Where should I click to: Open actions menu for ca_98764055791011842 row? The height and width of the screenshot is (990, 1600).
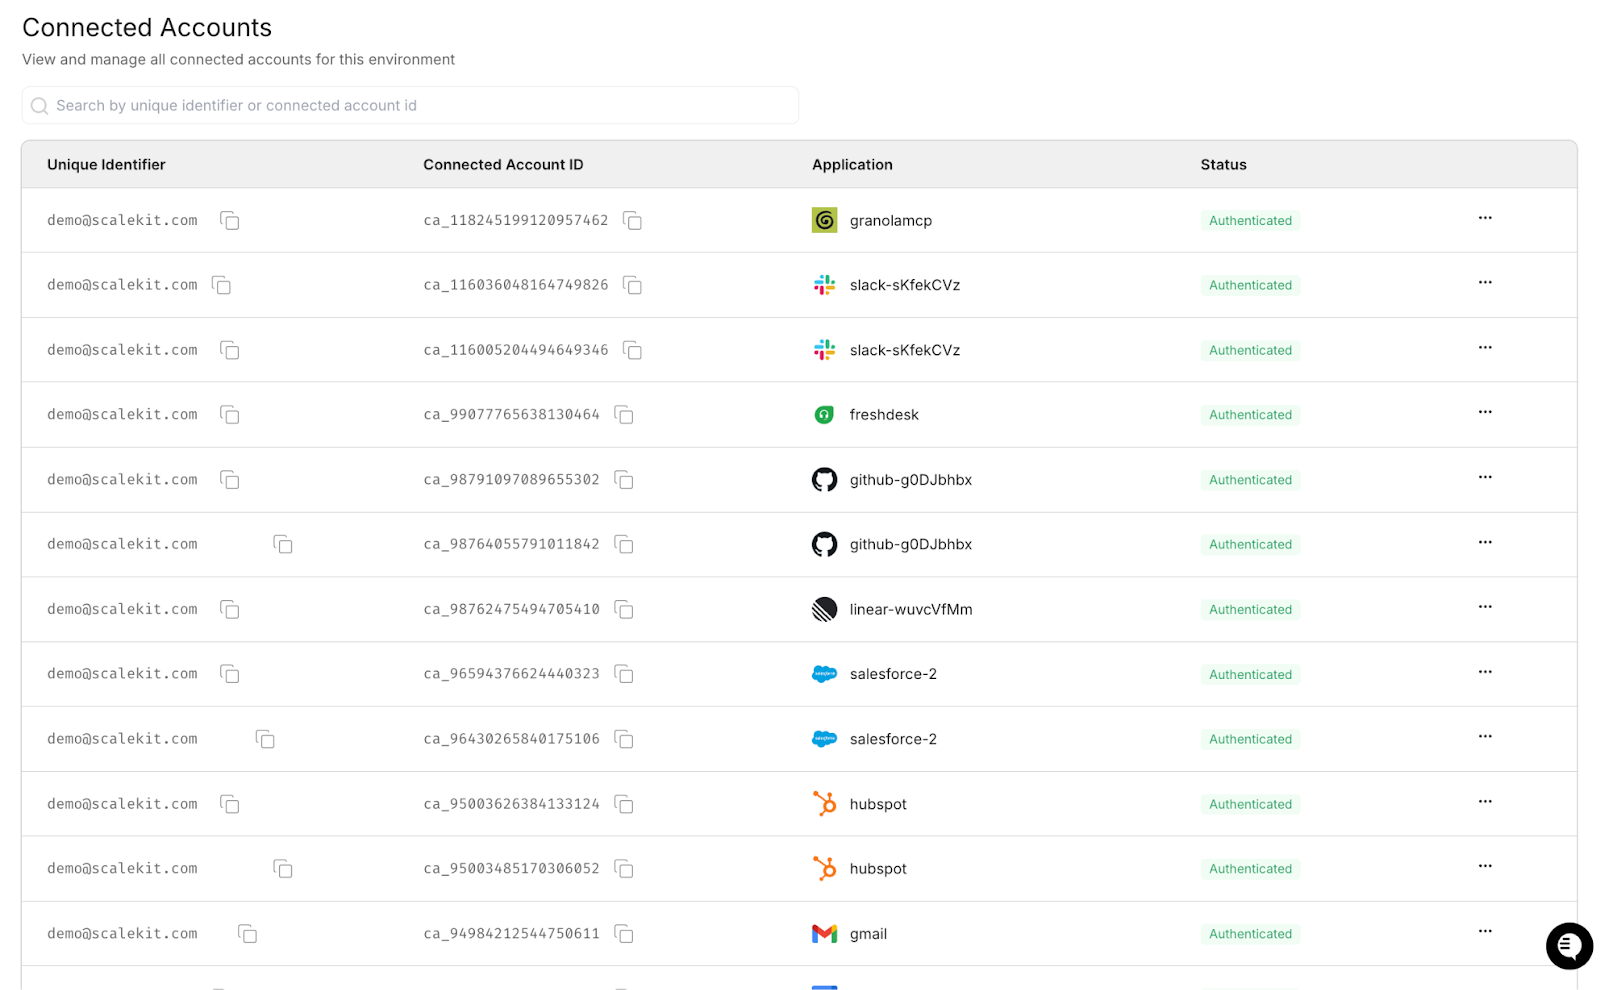1485,542
